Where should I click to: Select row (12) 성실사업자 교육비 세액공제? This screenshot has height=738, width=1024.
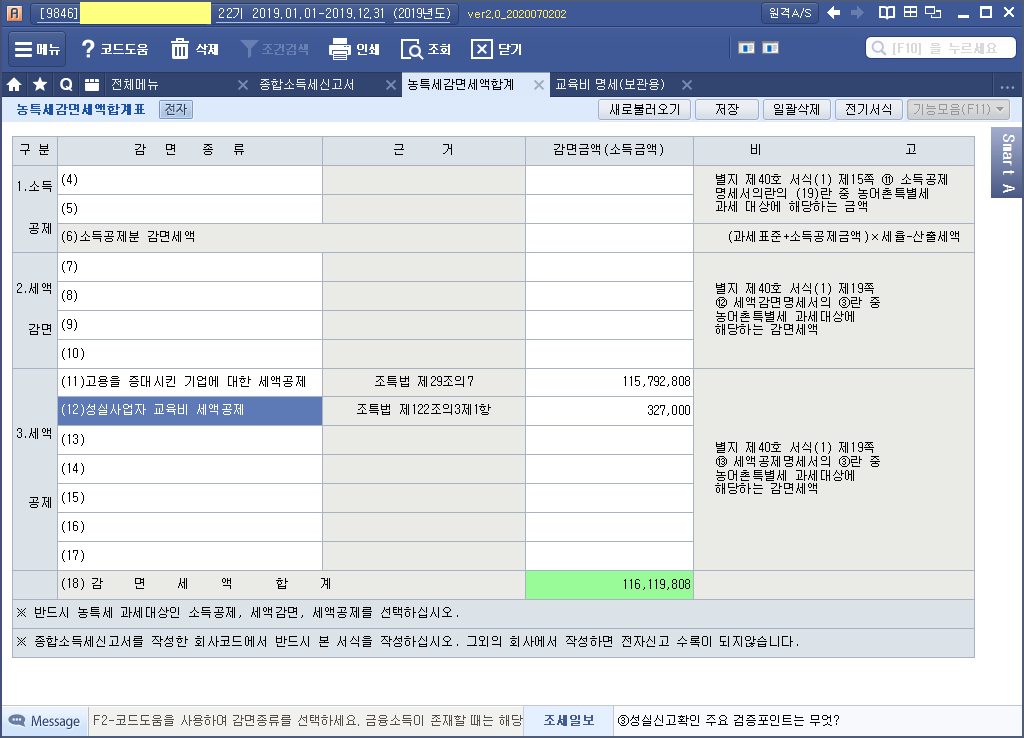(190, 411)
